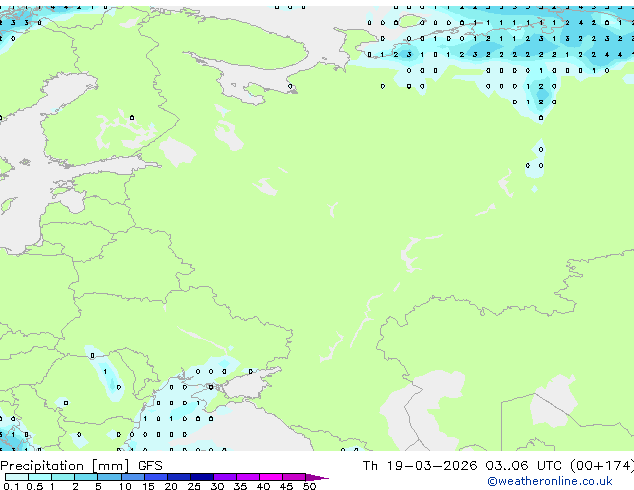
Task: Click the 5–10 mm light blue legend swatch
Action: [109, 477]
